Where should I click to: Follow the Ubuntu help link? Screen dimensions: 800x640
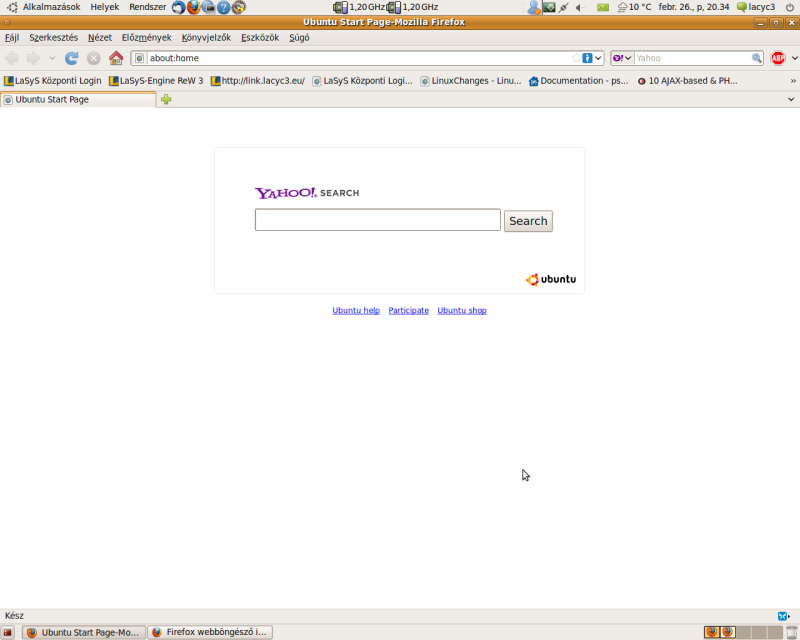(356, 310)
